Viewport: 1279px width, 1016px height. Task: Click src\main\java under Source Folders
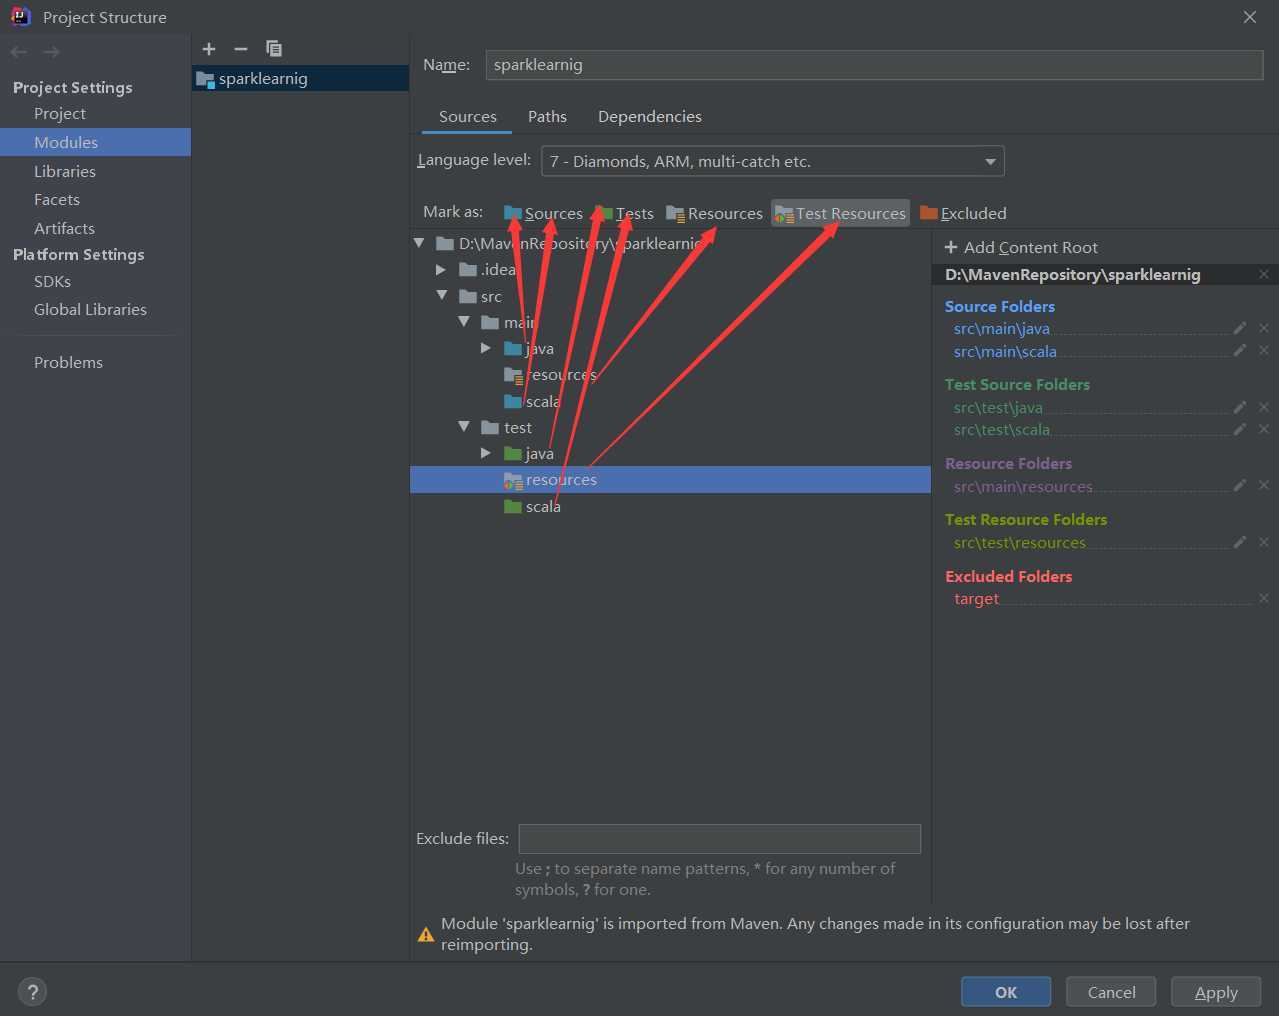coord(1001,328)
